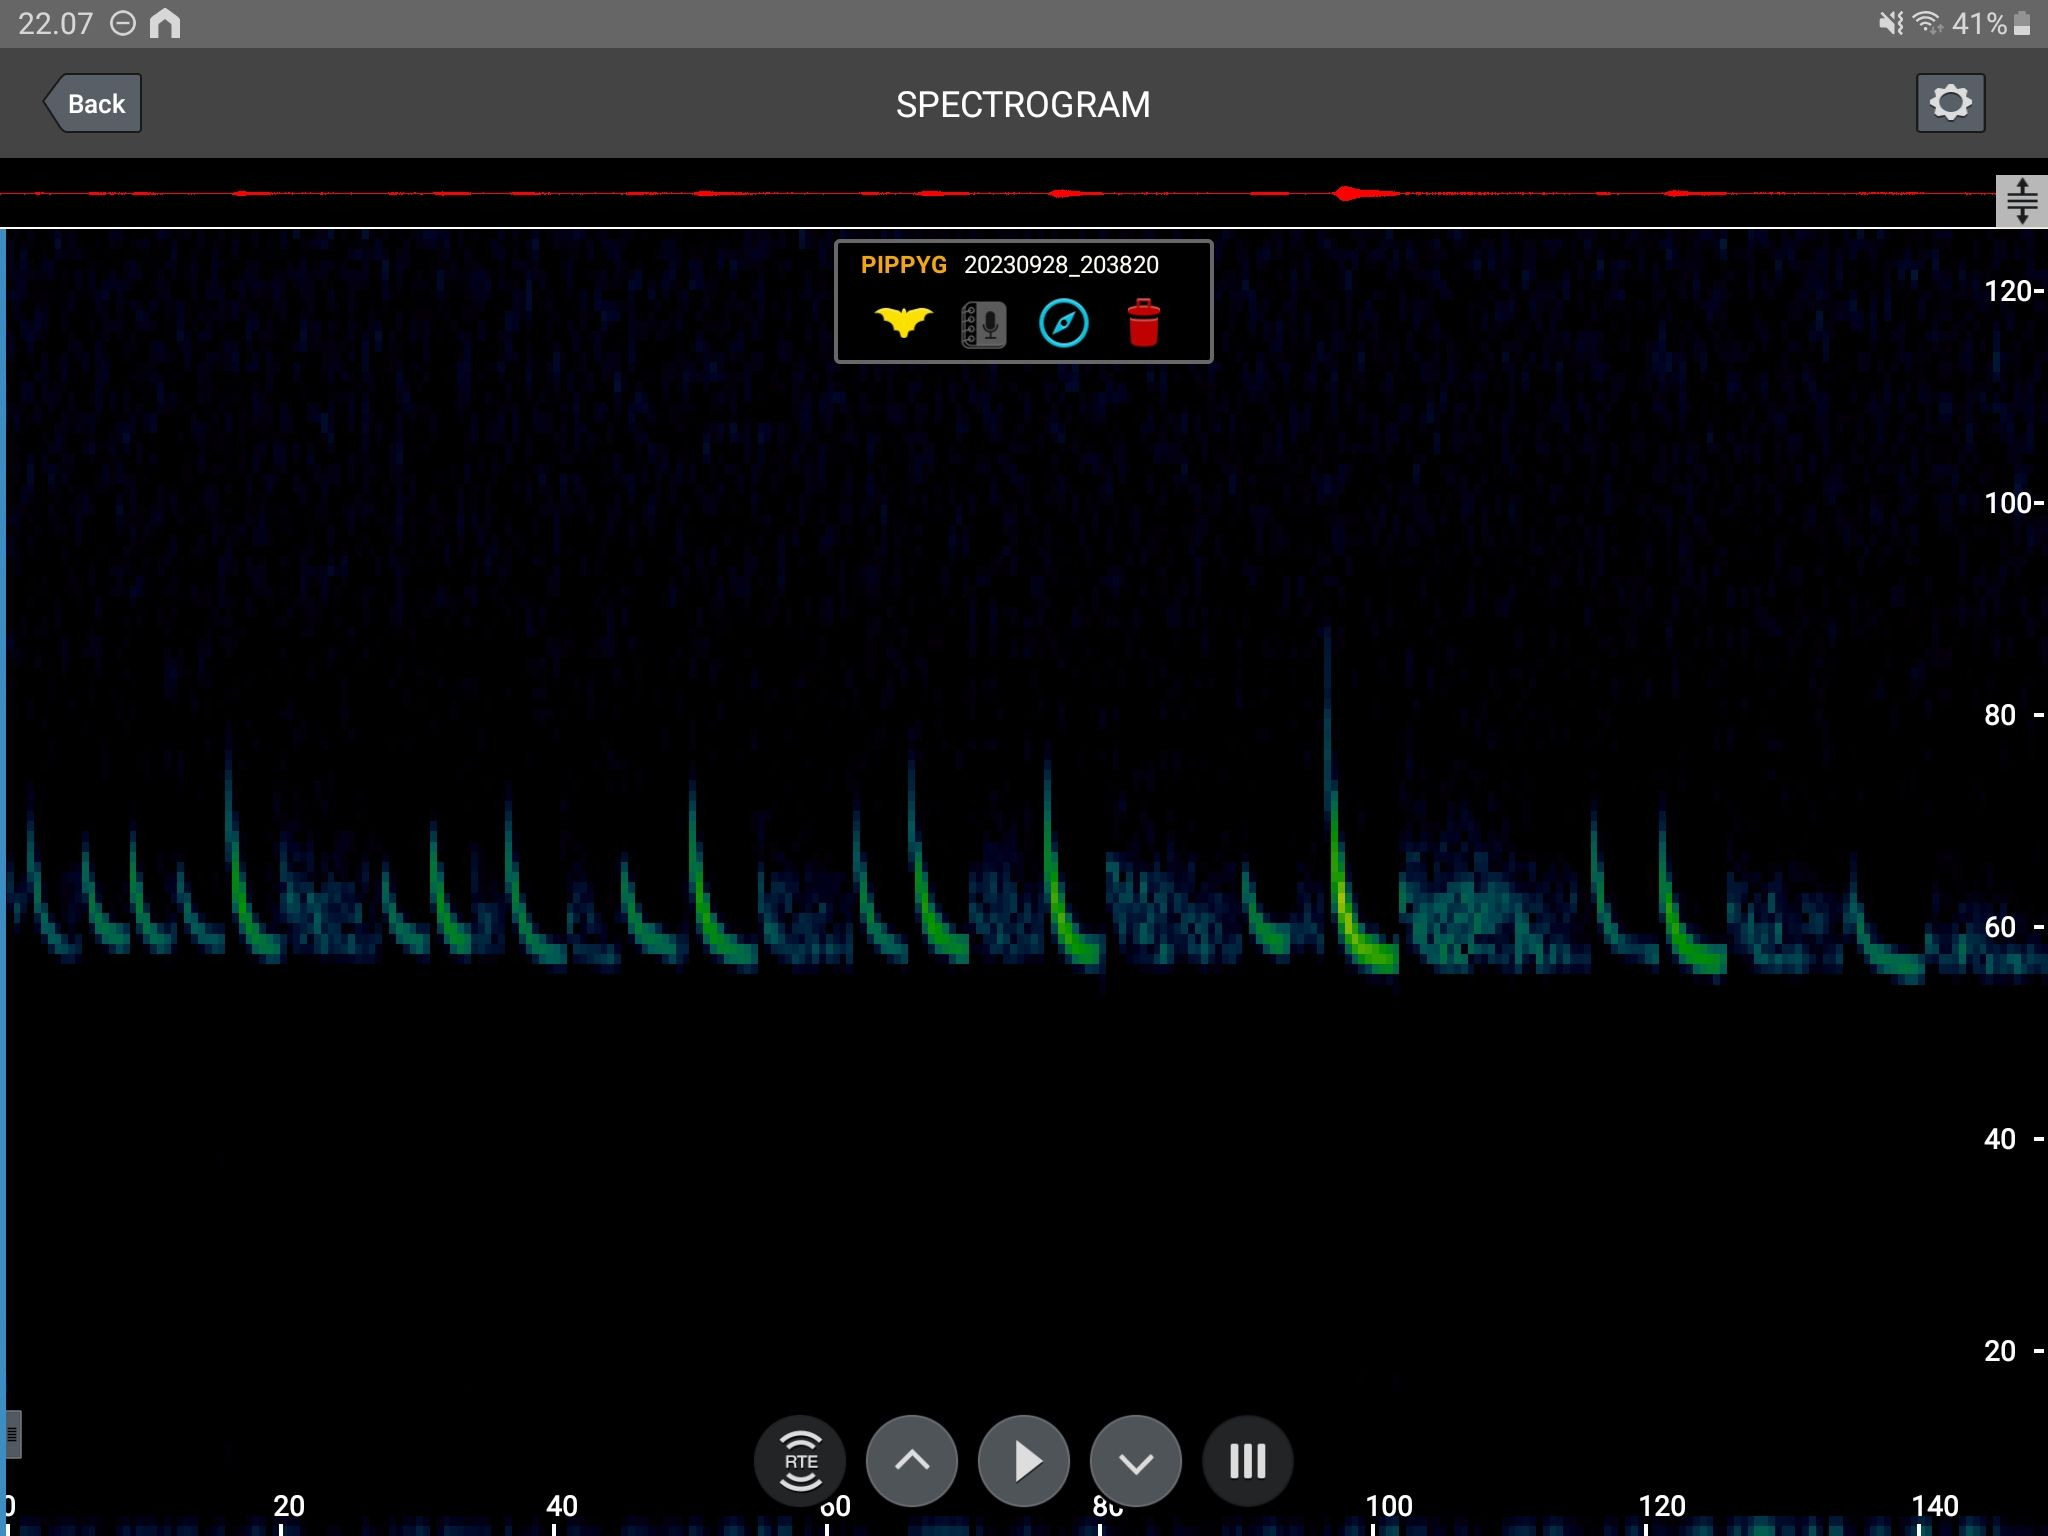
Task: Toggle RTE real-time expansion listening
Action: (x=800, y=1461)
